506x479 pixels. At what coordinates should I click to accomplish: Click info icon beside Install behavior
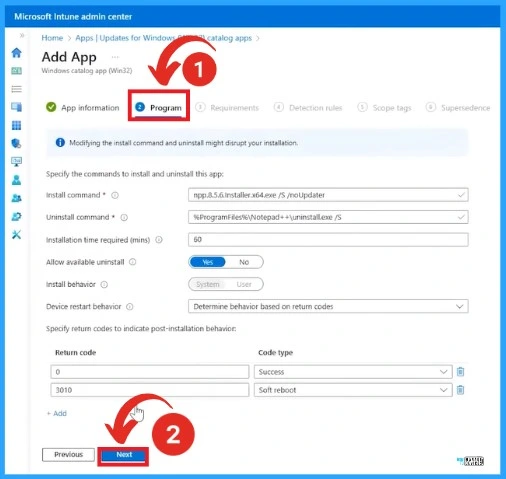coord(104,284)
